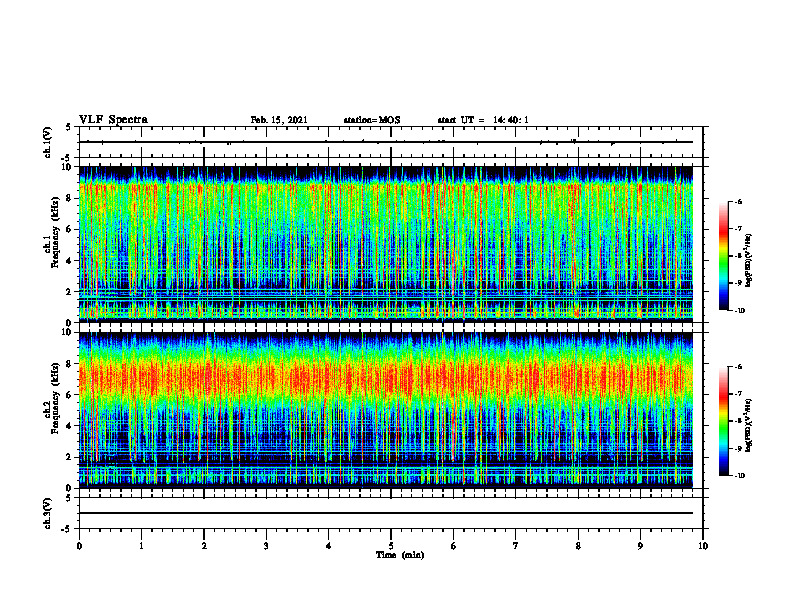This screenshot has width=792, height=612.
Task: Click the ch.2 spectrogram panel
Action: point(386,410)
